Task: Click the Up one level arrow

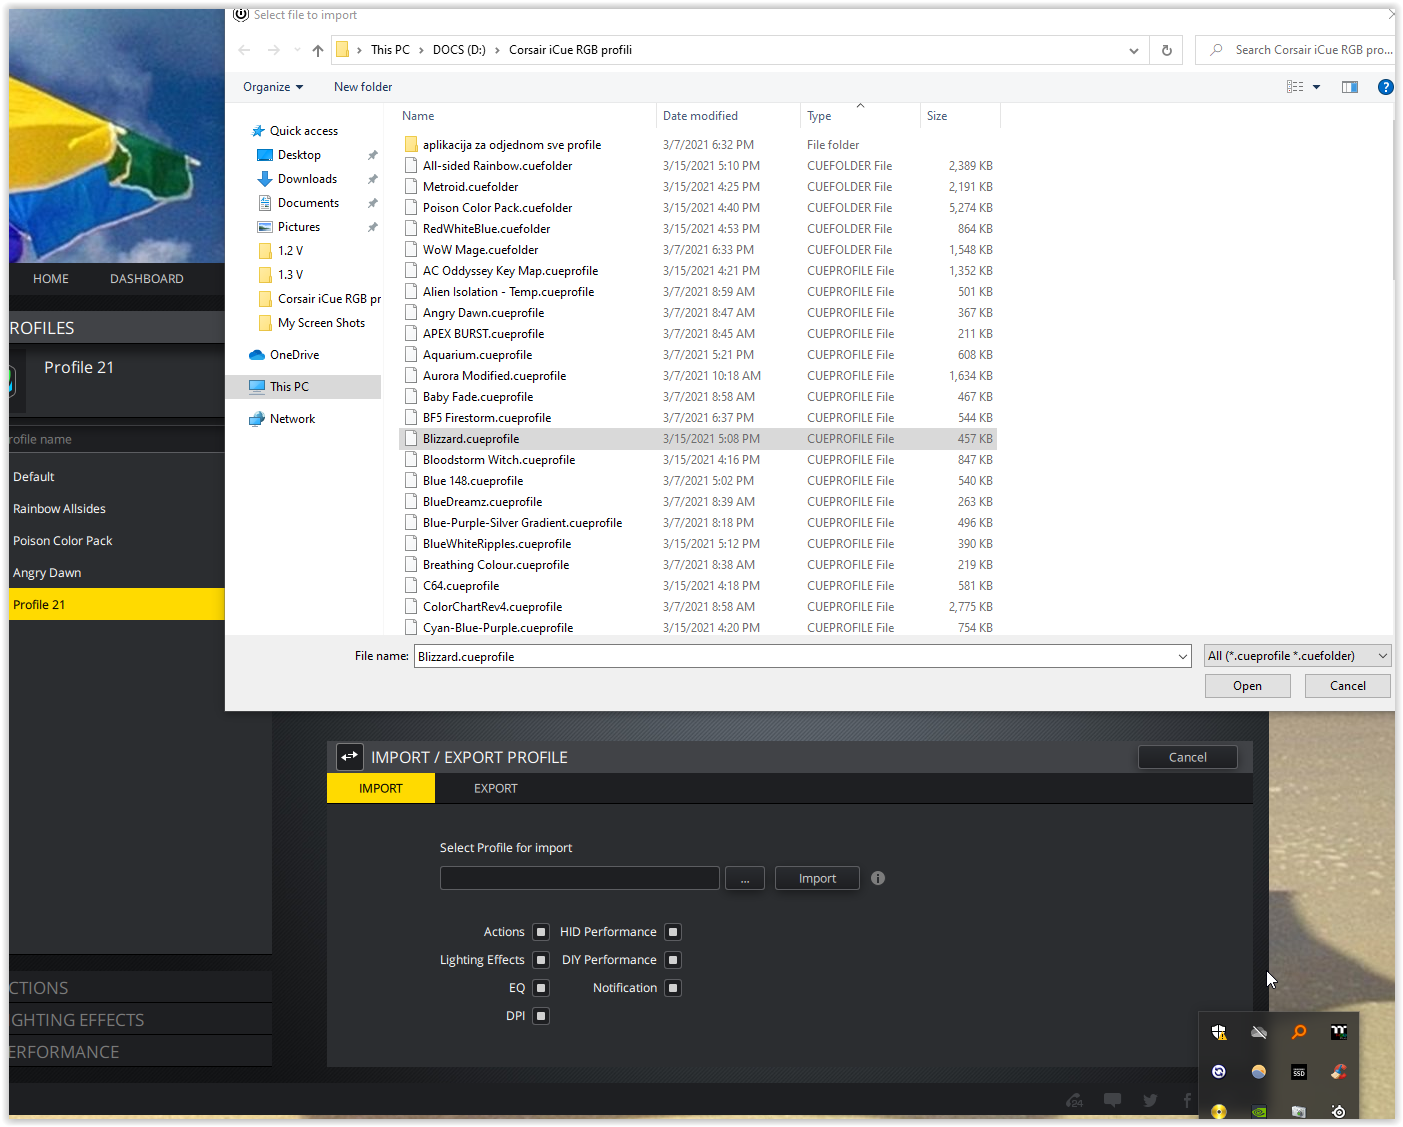Action: click(318, 50)
